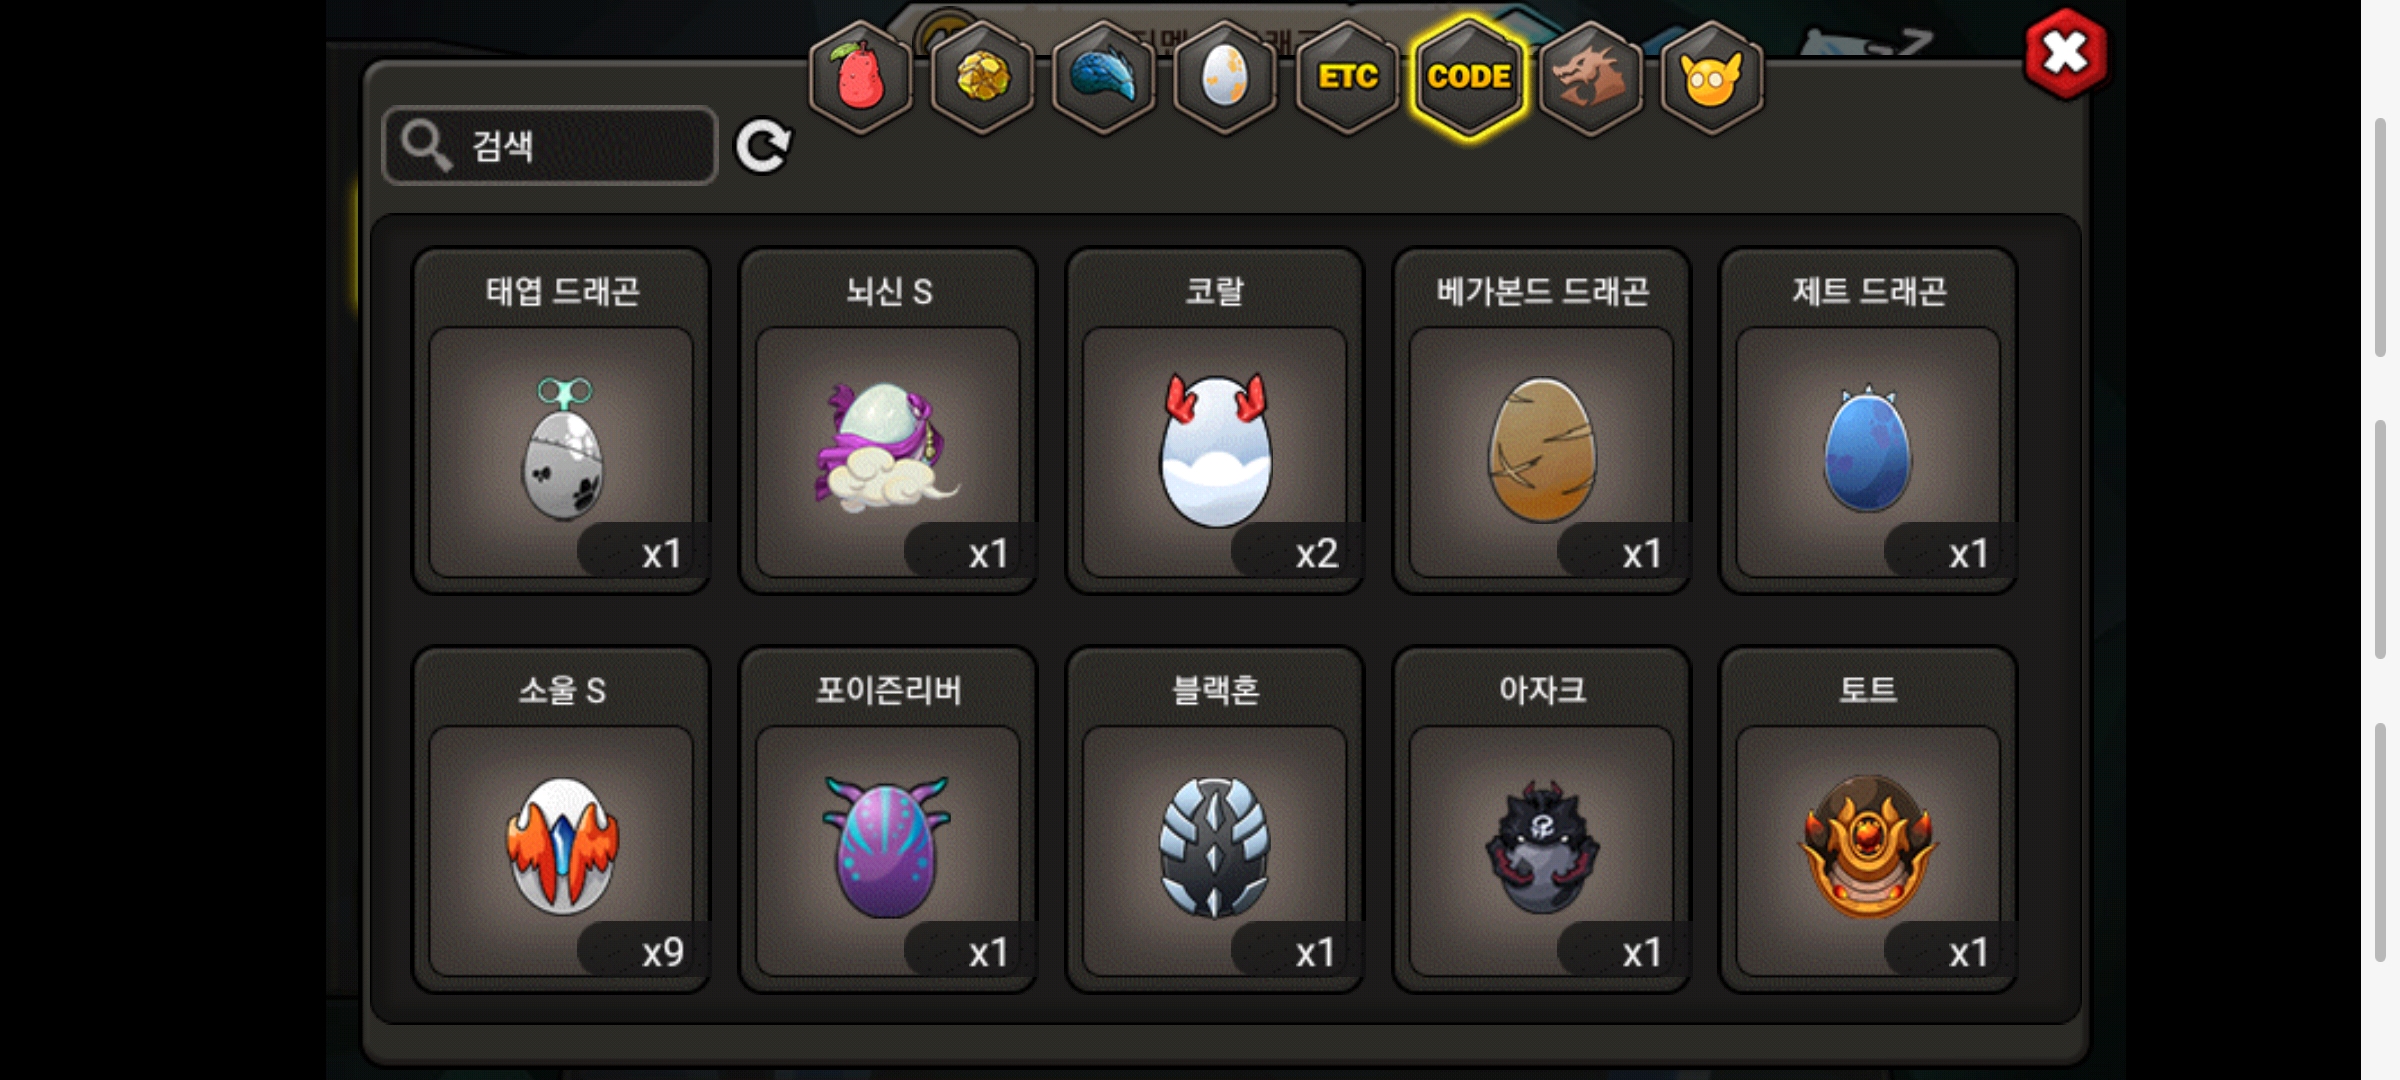This screenshot has height=1080, width=2400.
Task: Choose the 제트 드래곤 blue egg
Action: [1868, 421]
